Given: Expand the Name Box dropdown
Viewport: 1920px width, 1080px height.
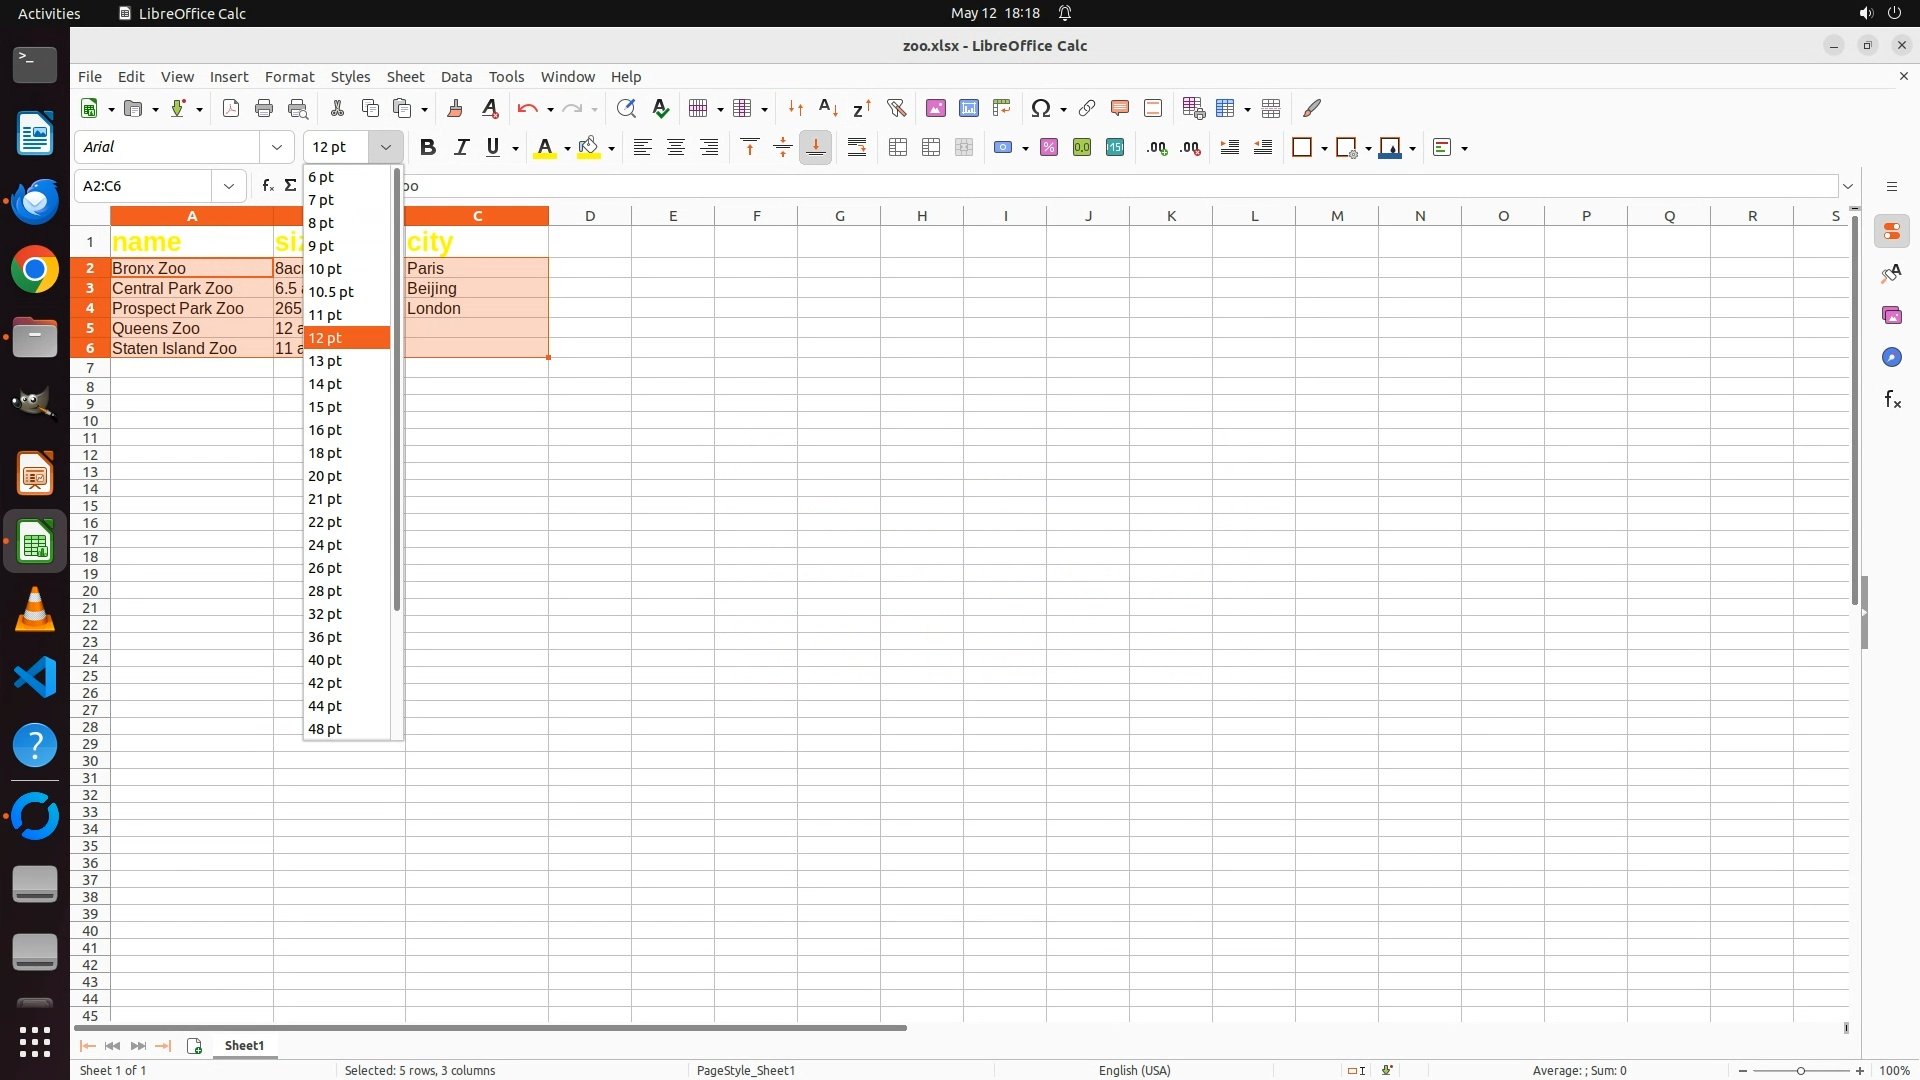Looking at the screenshot, I should point(229,186).
